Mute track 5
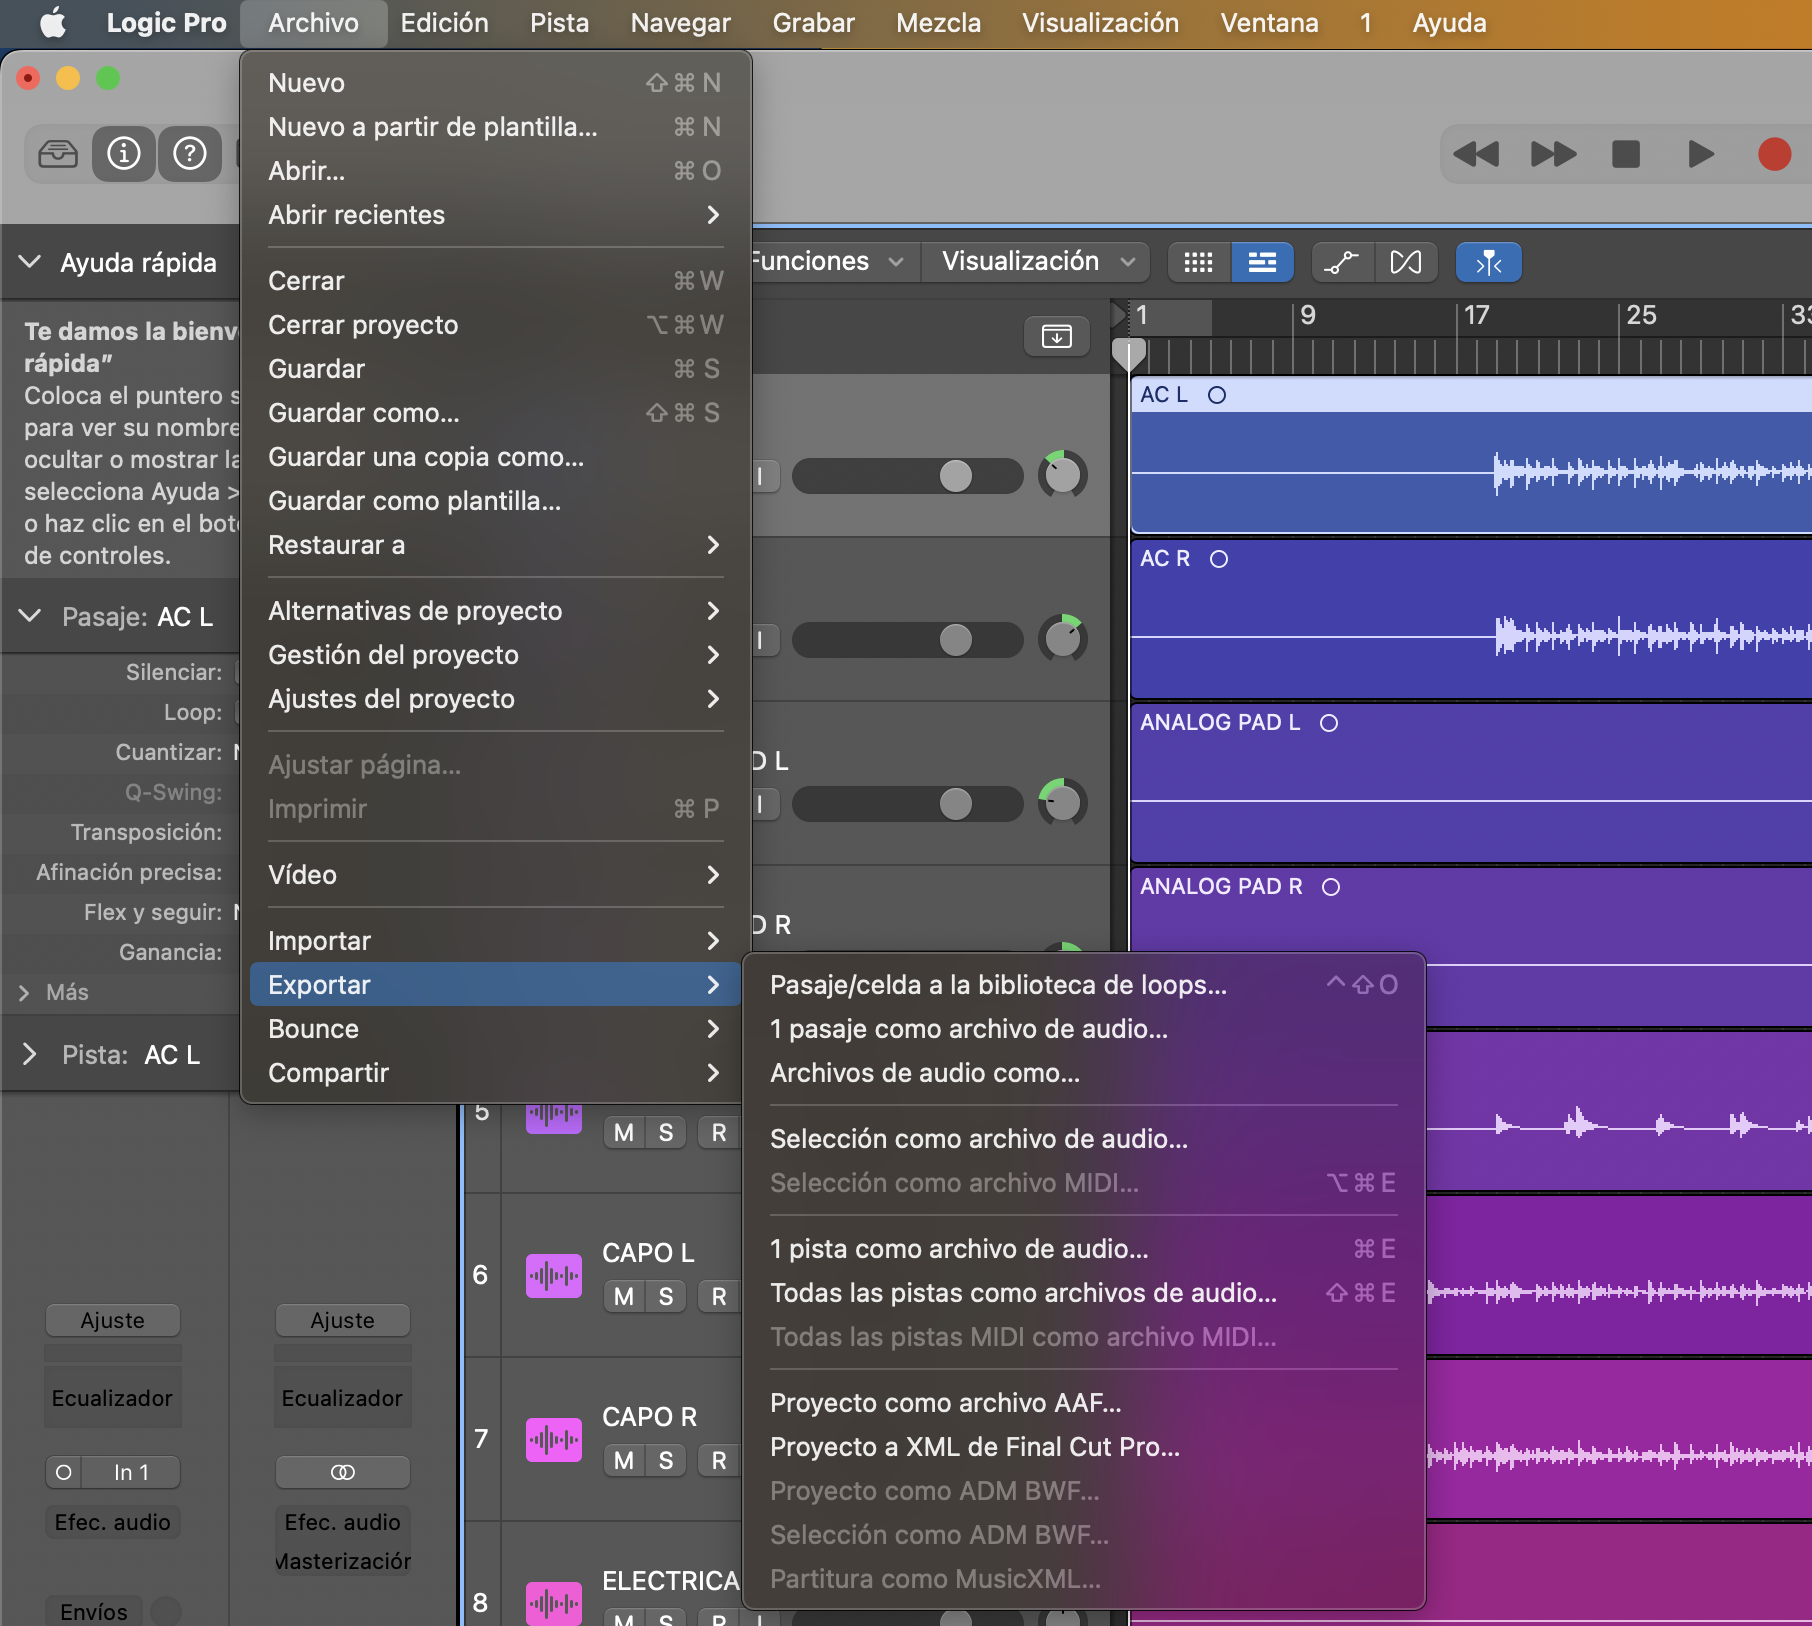This screenshot has width=1812, height=1626. tap(624, 1133)
